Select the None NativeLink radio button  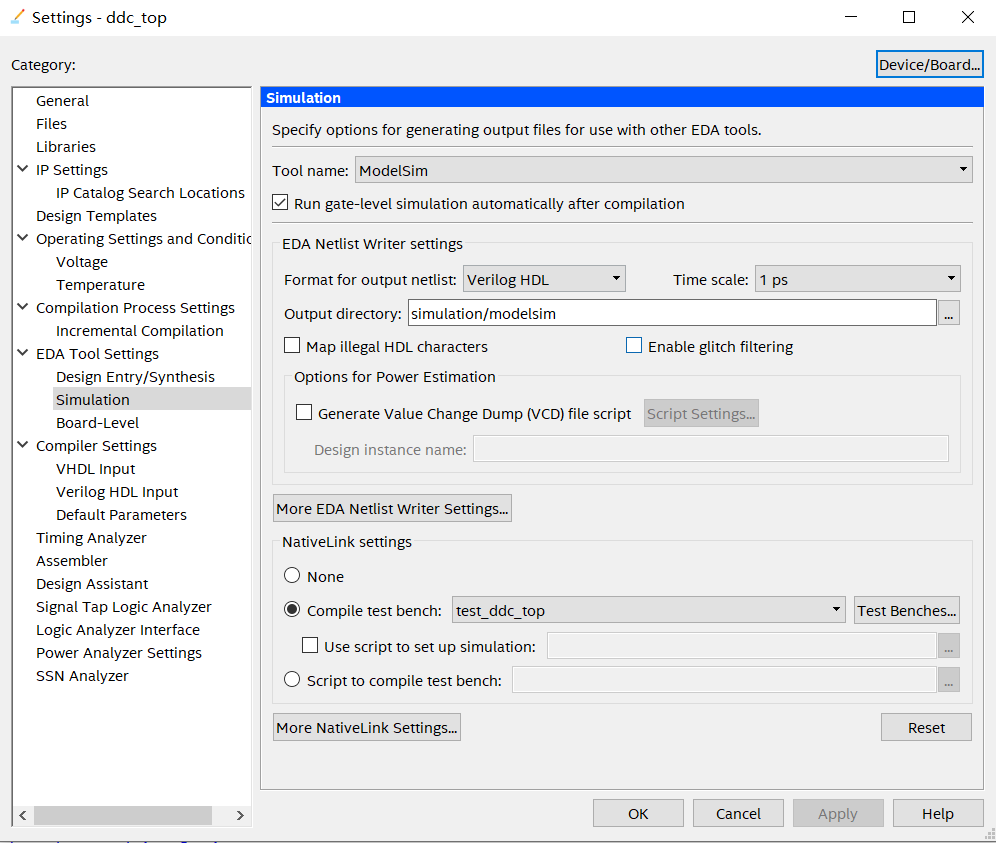[292, 576]
